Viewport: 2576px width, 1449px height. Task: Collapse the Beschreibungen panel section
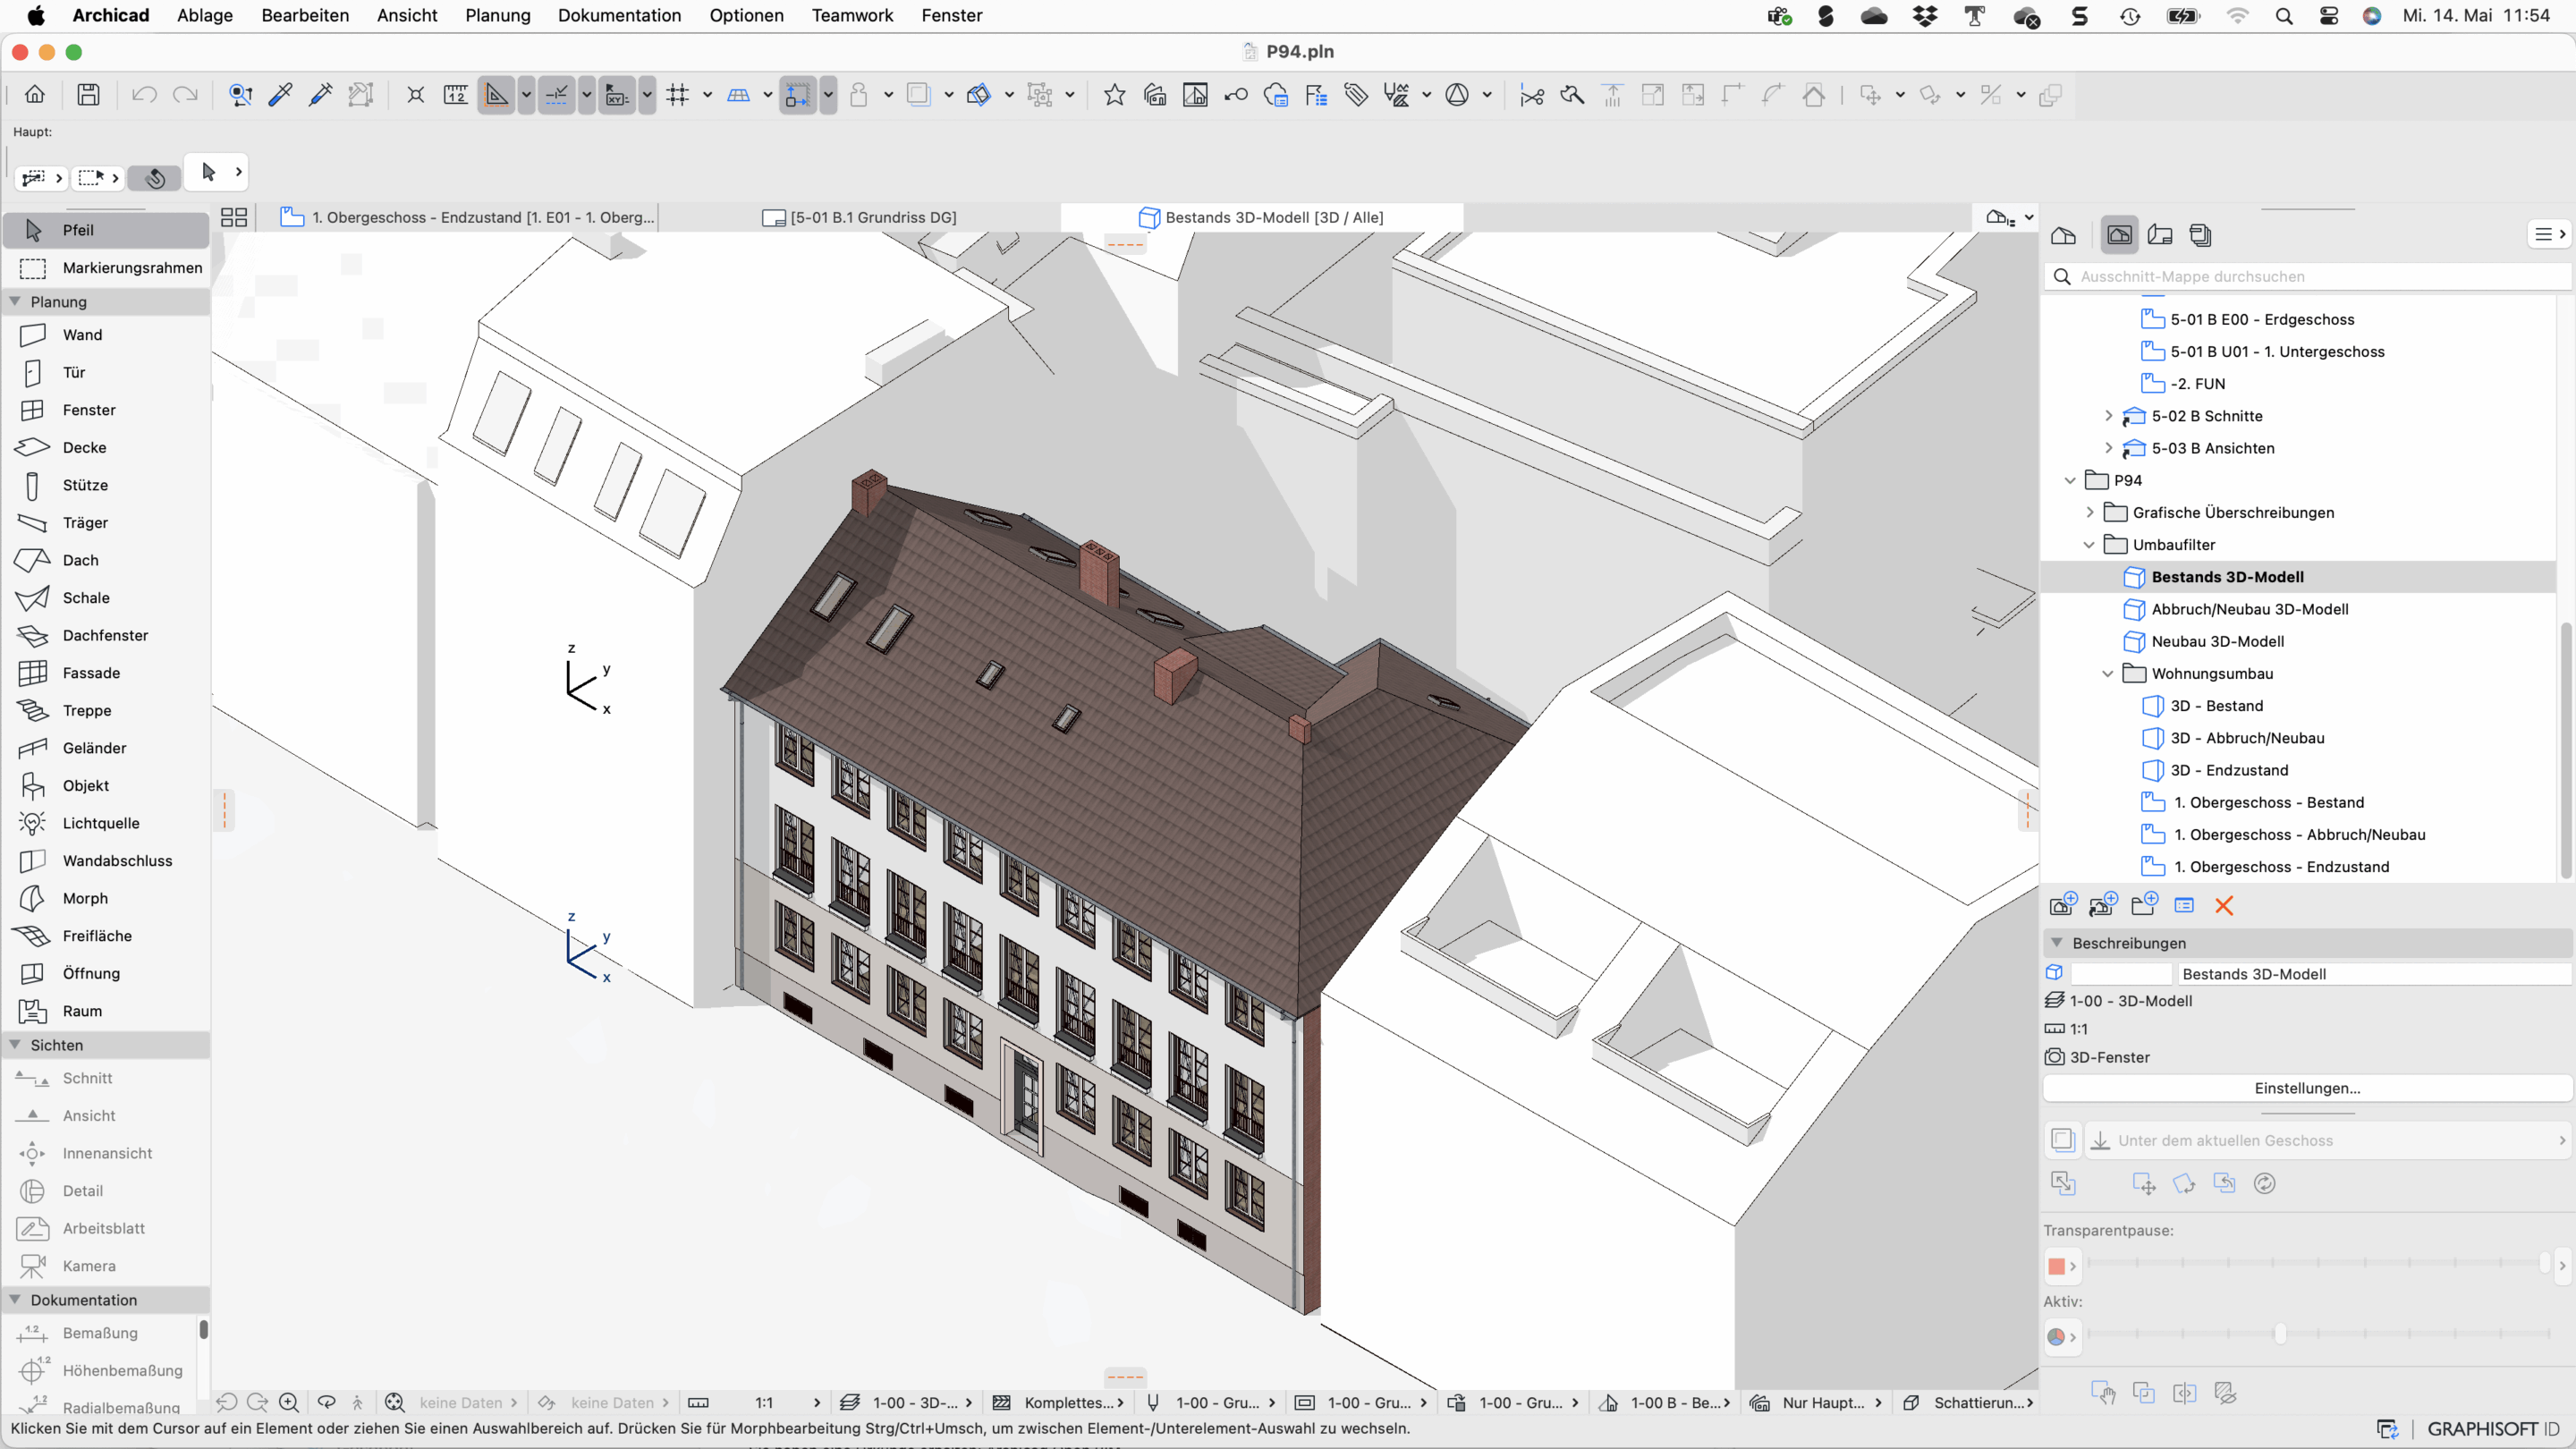(x=2057, y=942)
